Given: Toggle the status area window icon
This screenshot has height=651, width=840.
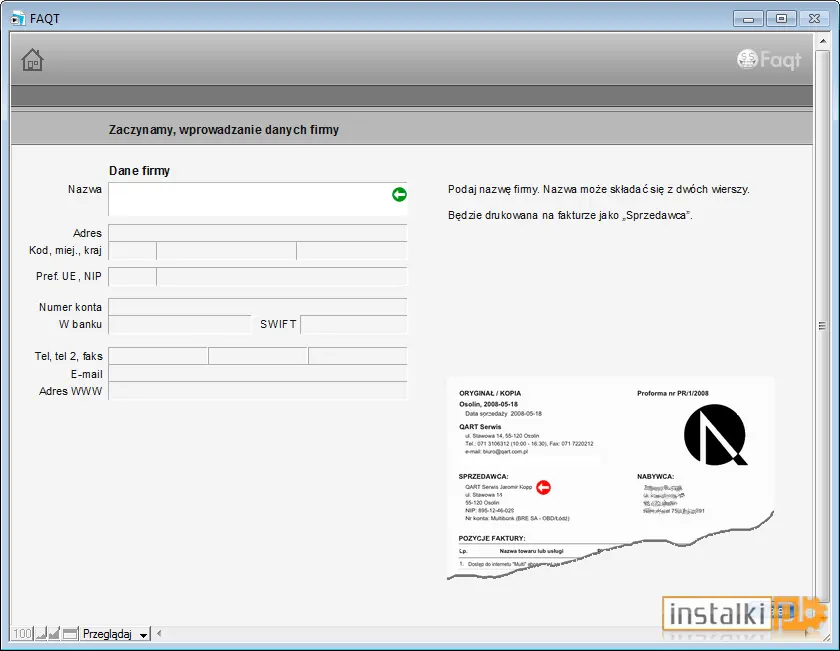Looking at the screenshot, I should [x=70, y=634].
